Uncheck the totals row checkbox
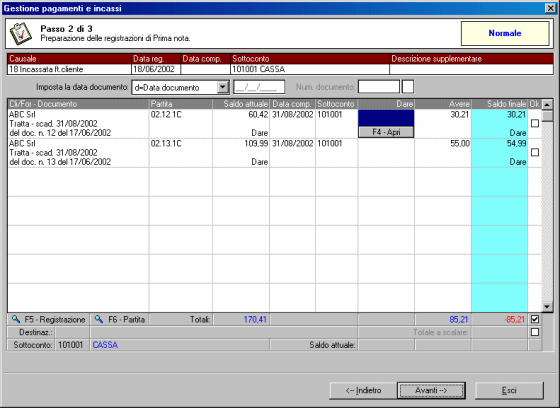 [x=535, y=319]
